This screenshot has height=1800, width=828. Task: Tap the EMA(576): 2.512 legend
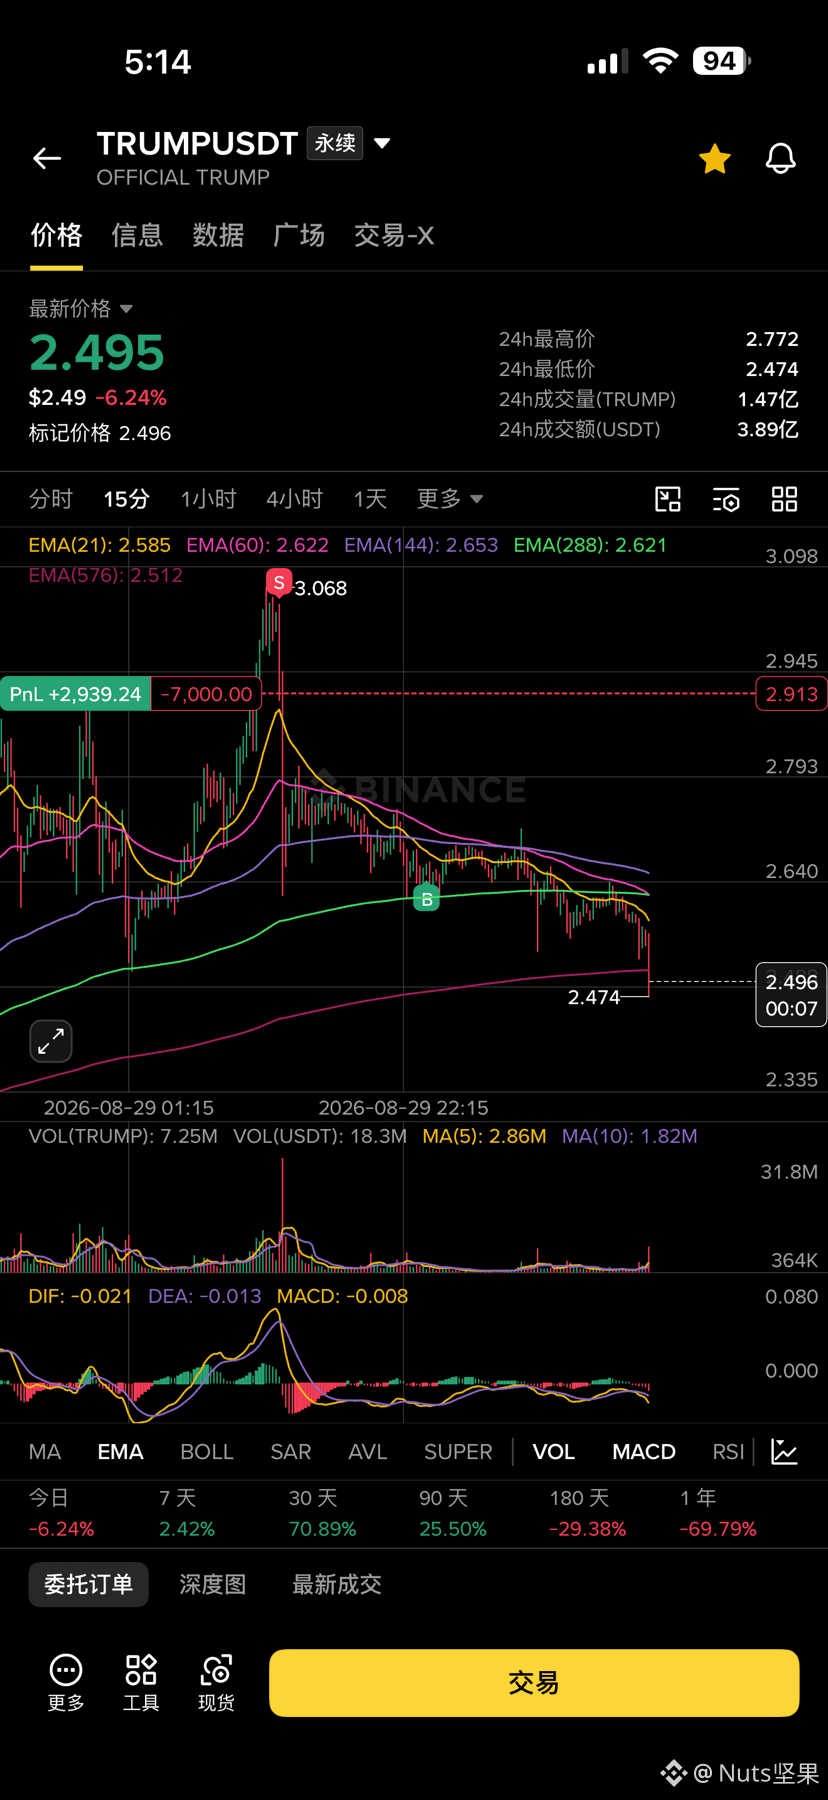[x=106, y=575]
